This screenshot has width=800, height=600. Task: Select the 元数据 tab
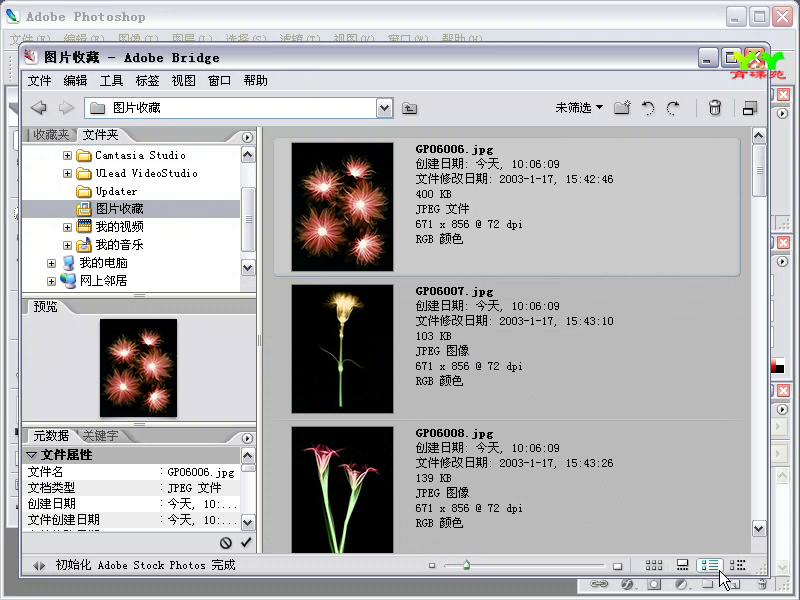click(51, 436)
